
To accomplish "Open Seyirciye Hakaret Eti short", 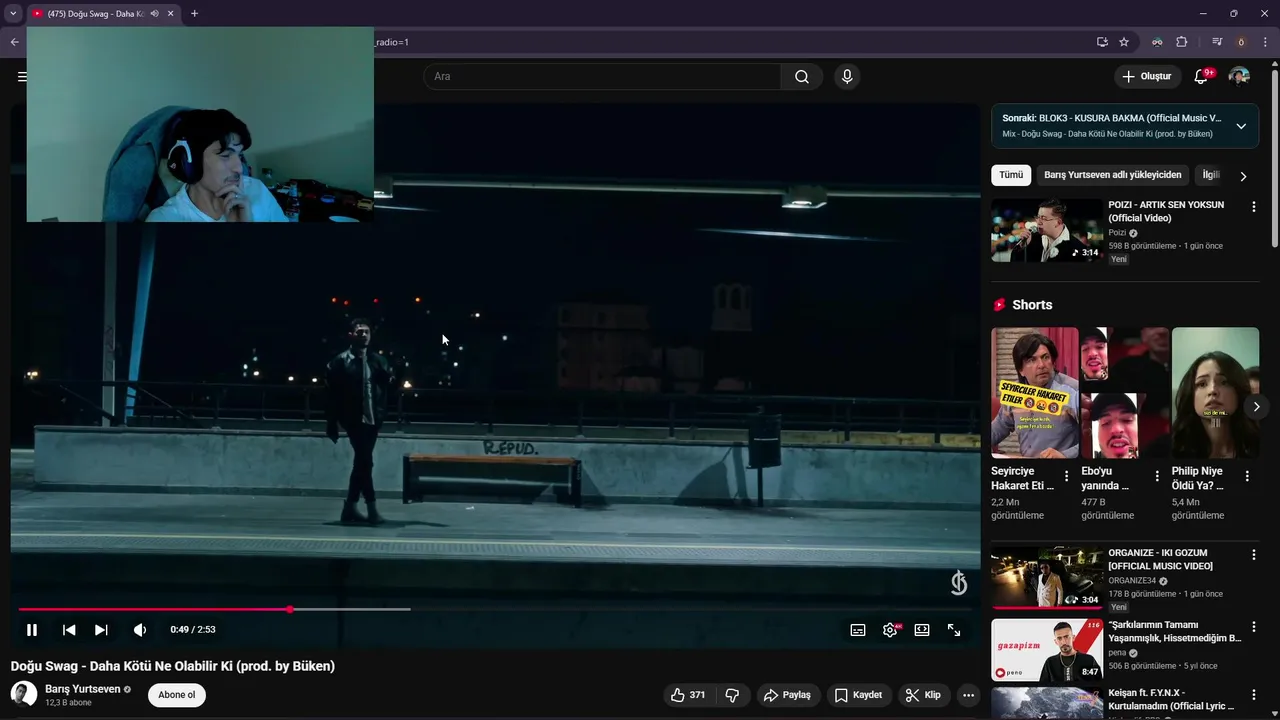I will [1035, 392].
